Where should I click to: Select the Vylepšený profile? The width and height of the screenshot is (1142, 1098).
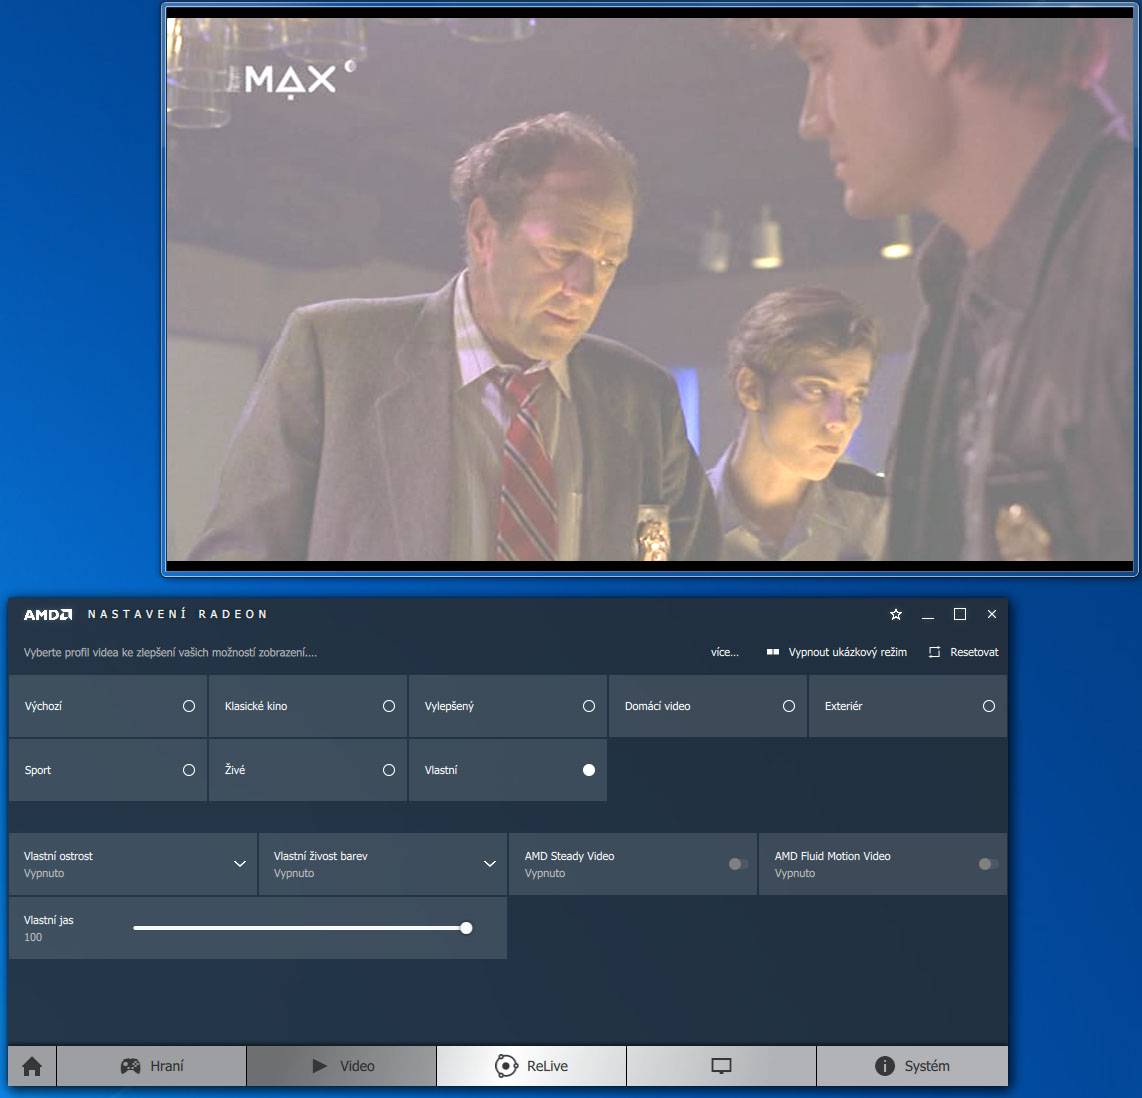click(x=508, y=706)
